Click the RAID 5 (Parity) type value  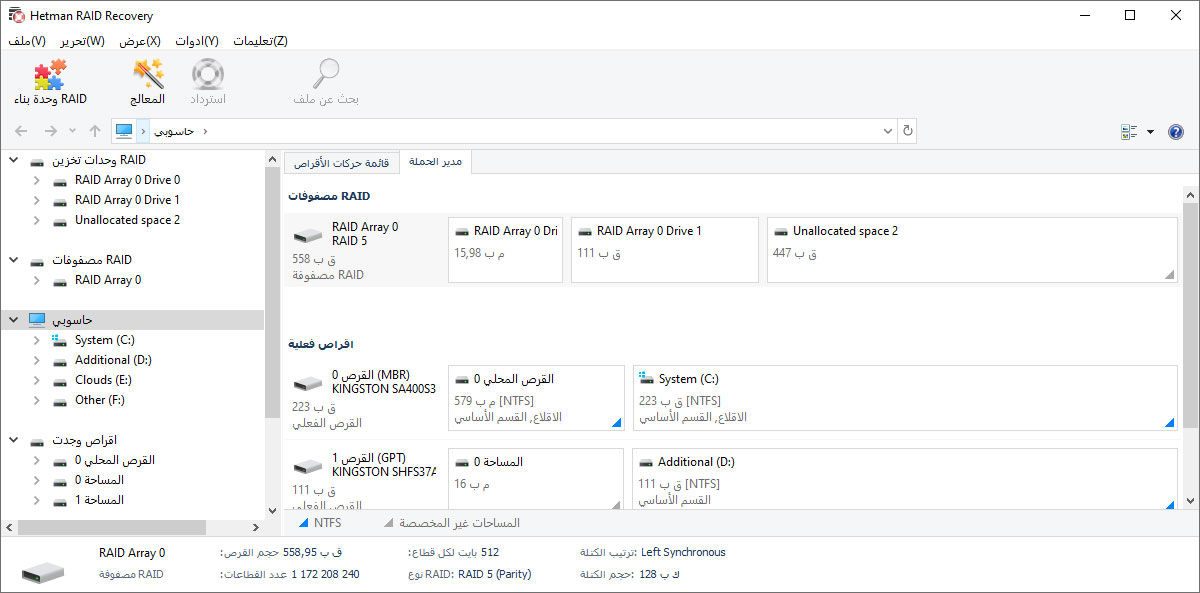click(x=494, y=574)
